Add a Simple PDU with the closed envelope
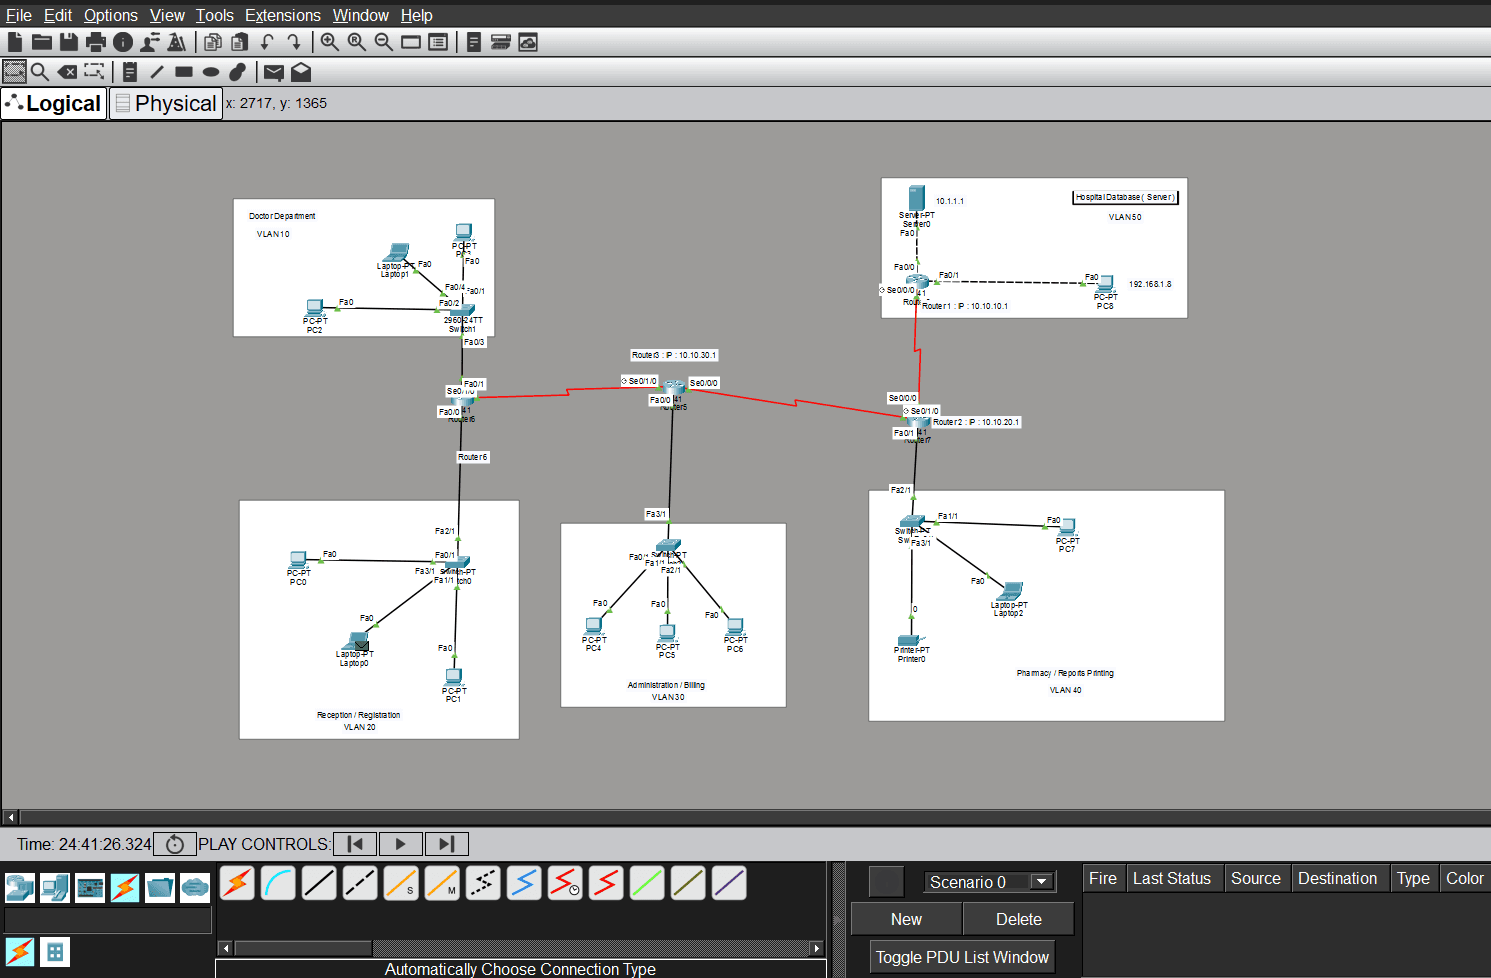This screenshot has width=1491, height=978. pos(274,72)
